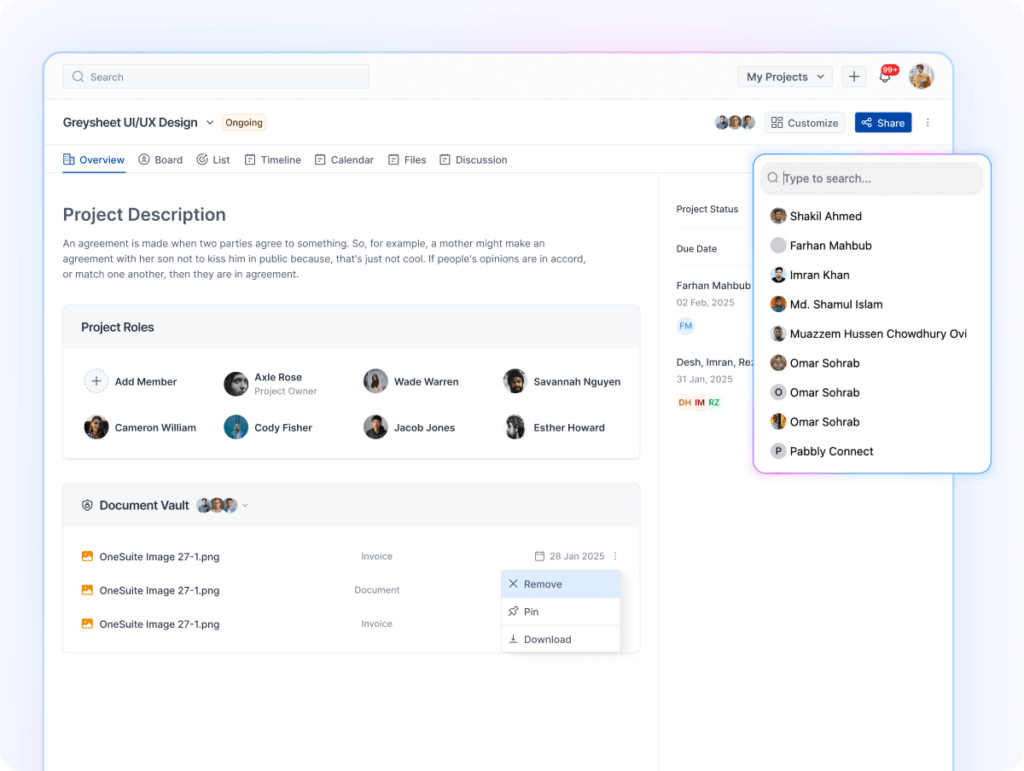Image resolution: width=1024 pixels, height=771 pixels.
Task: Click the plus icon beside My Projects
Action: coord(854,76)
